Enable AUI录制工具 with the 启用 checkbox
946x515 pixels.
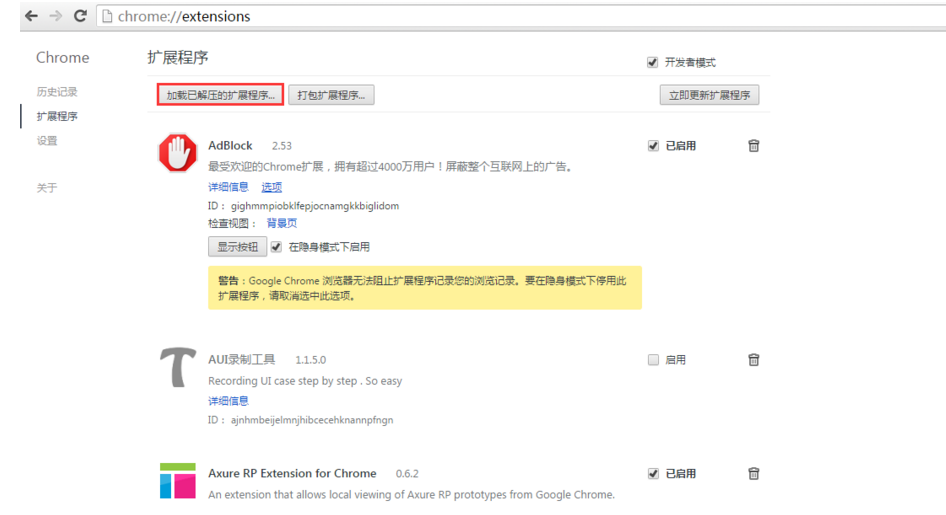click(653, 359)
